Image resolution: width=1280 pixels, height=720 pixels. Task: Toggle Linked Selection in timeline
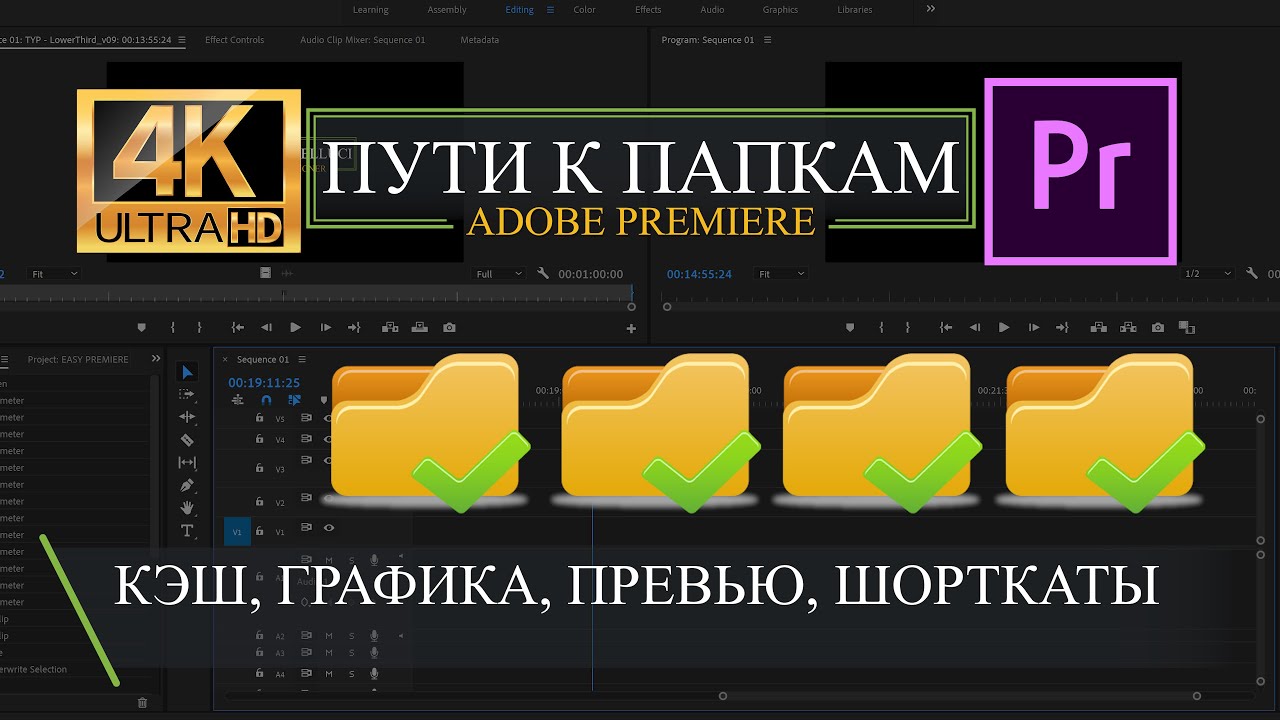pos(294,400)
